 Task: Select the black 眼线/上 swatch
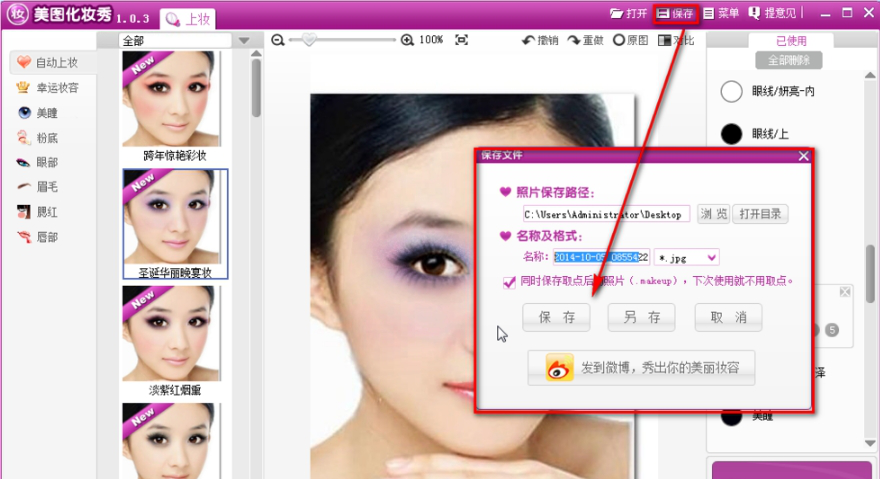[731, 134]
